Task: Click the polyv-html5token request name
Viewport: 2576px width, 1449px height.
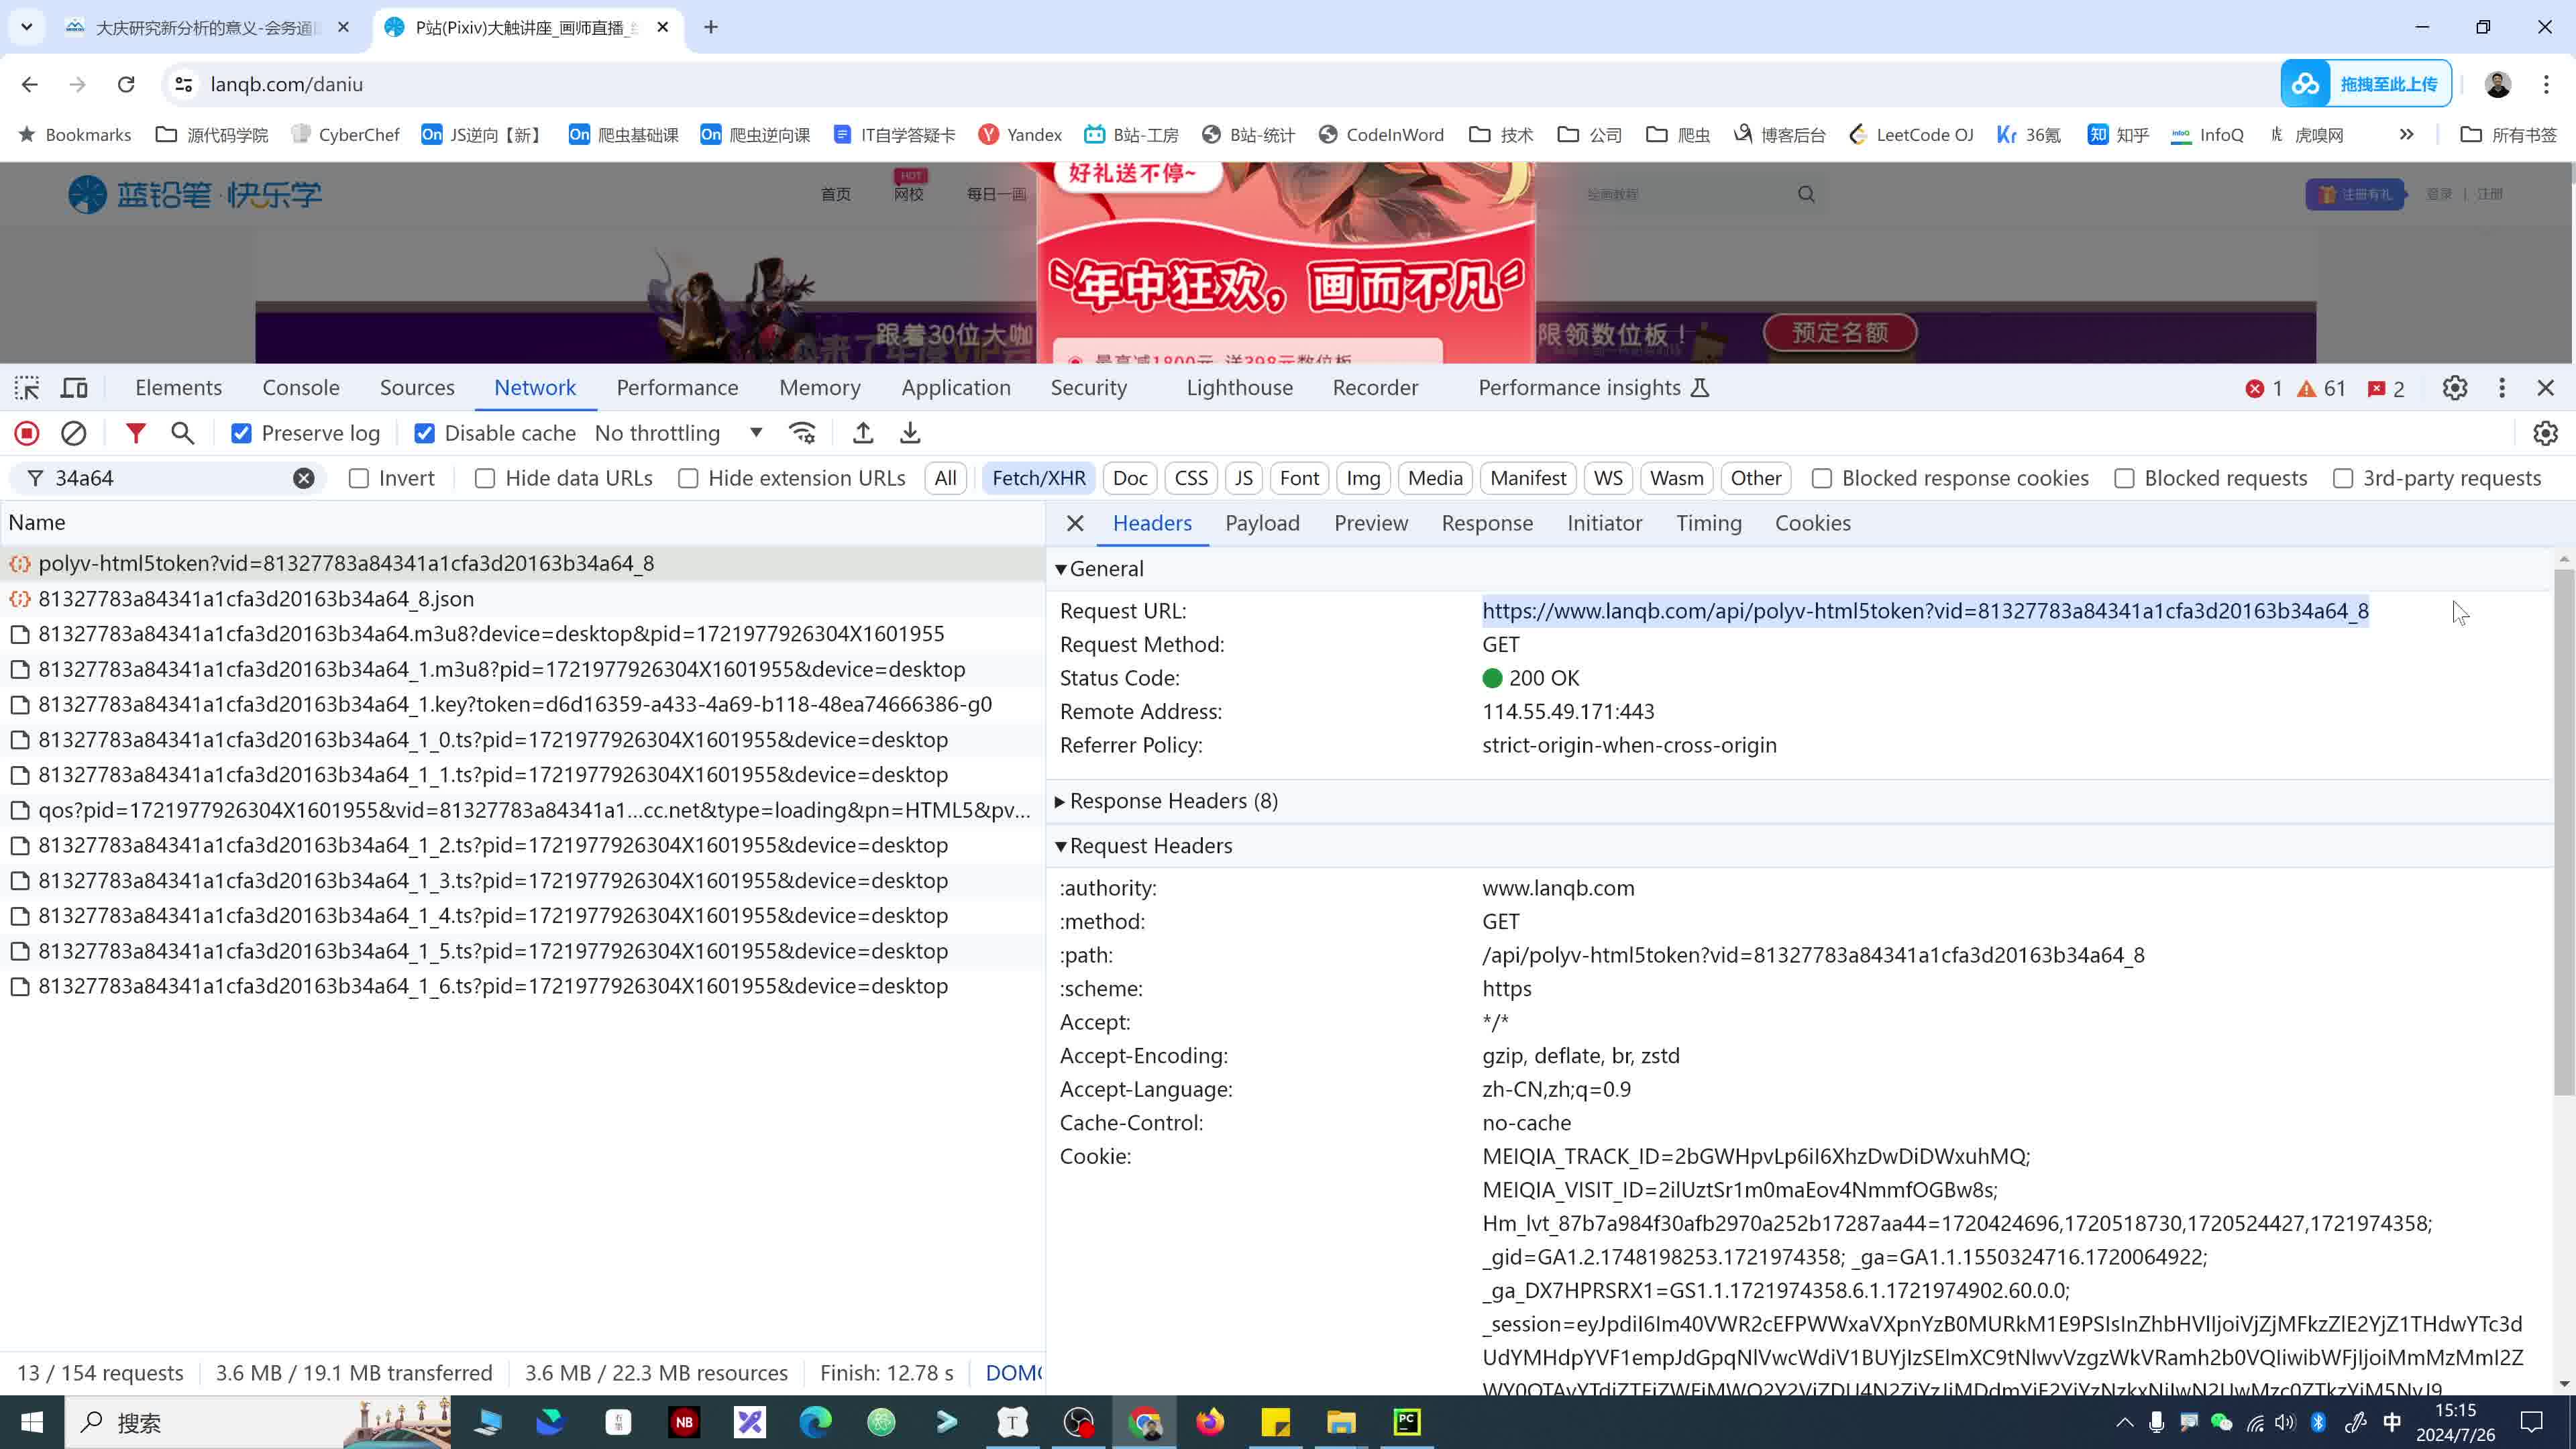Action: click(346, 563)
